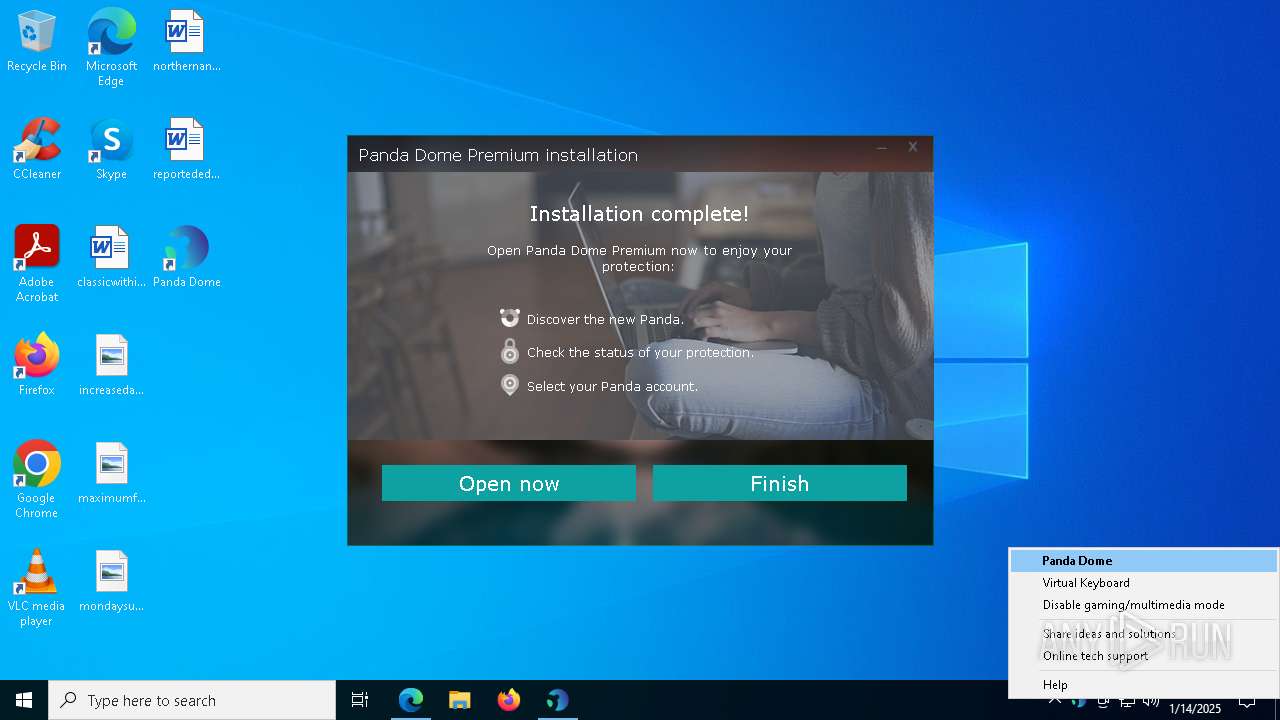Screen dimensions: 1280x720
Task: Launch Firefox from the taskbar
Action: click(509, 700)
